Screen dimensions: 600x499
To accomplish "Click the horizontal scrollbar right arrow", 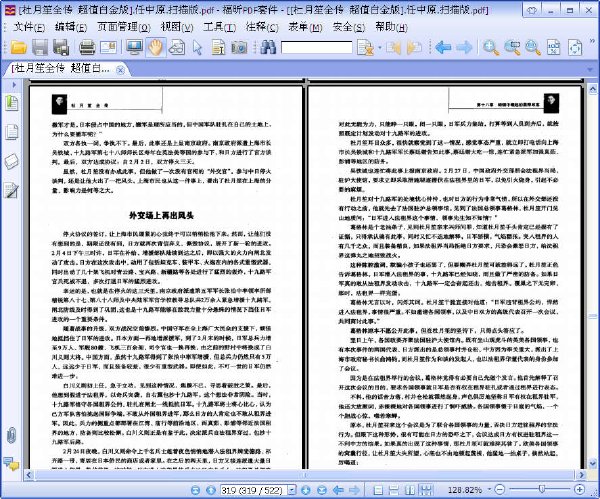I will click(582, 475).
